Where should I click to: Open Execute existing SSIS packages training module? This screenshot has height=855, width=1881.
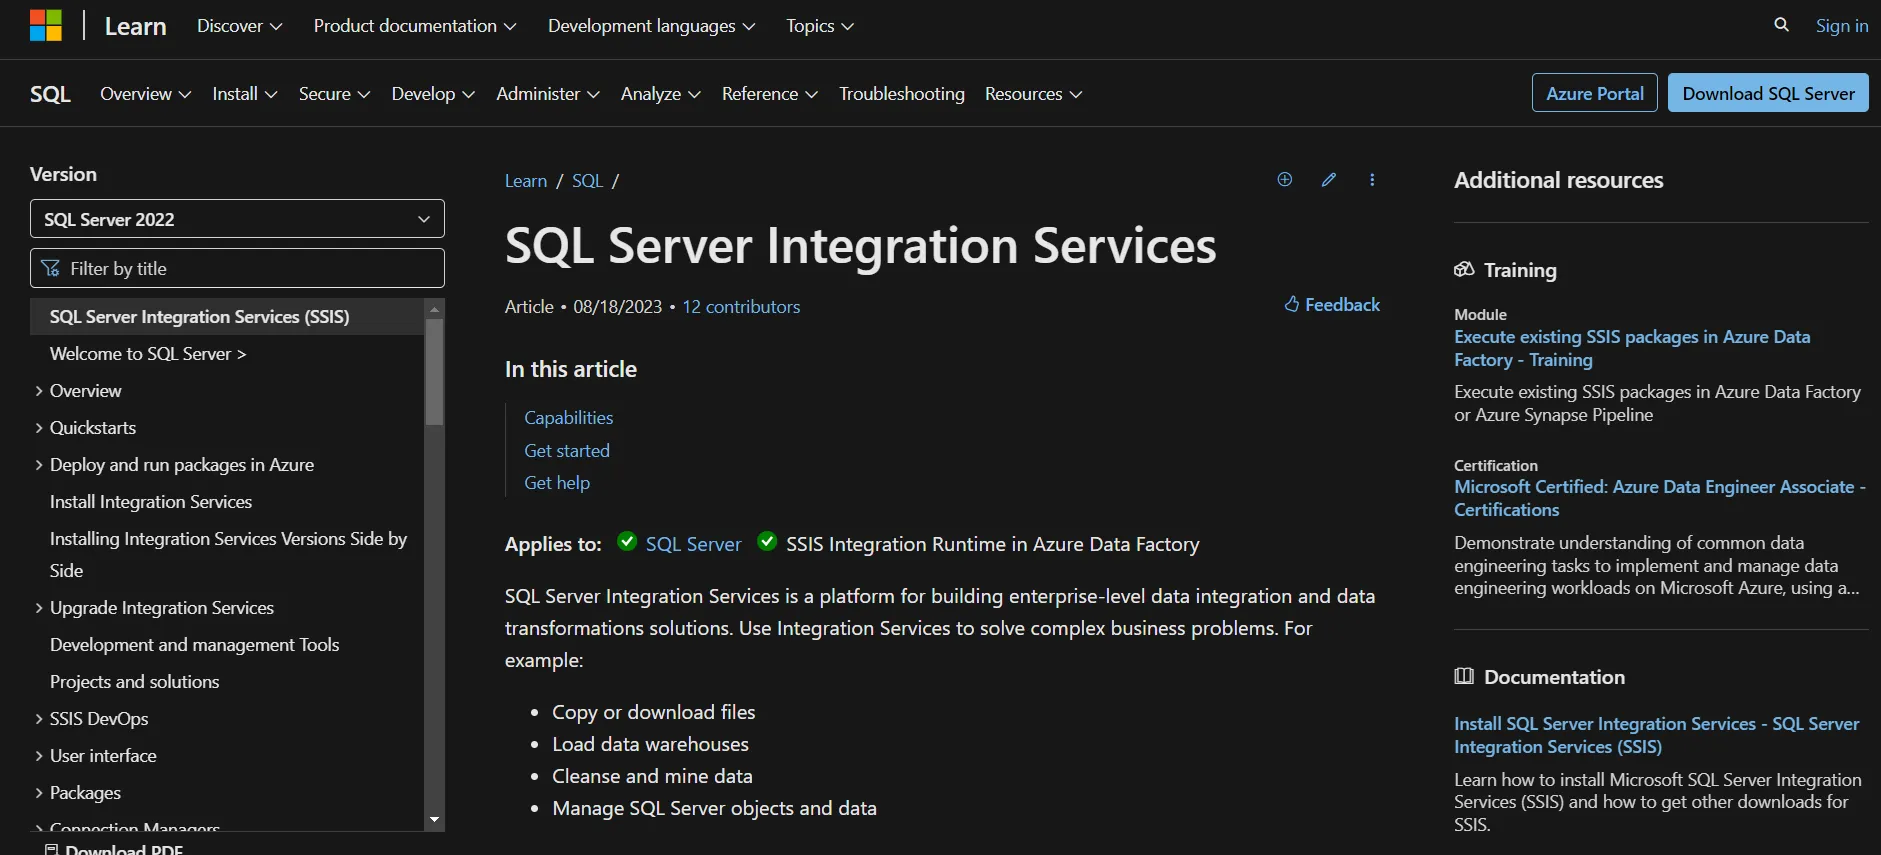1632,348
